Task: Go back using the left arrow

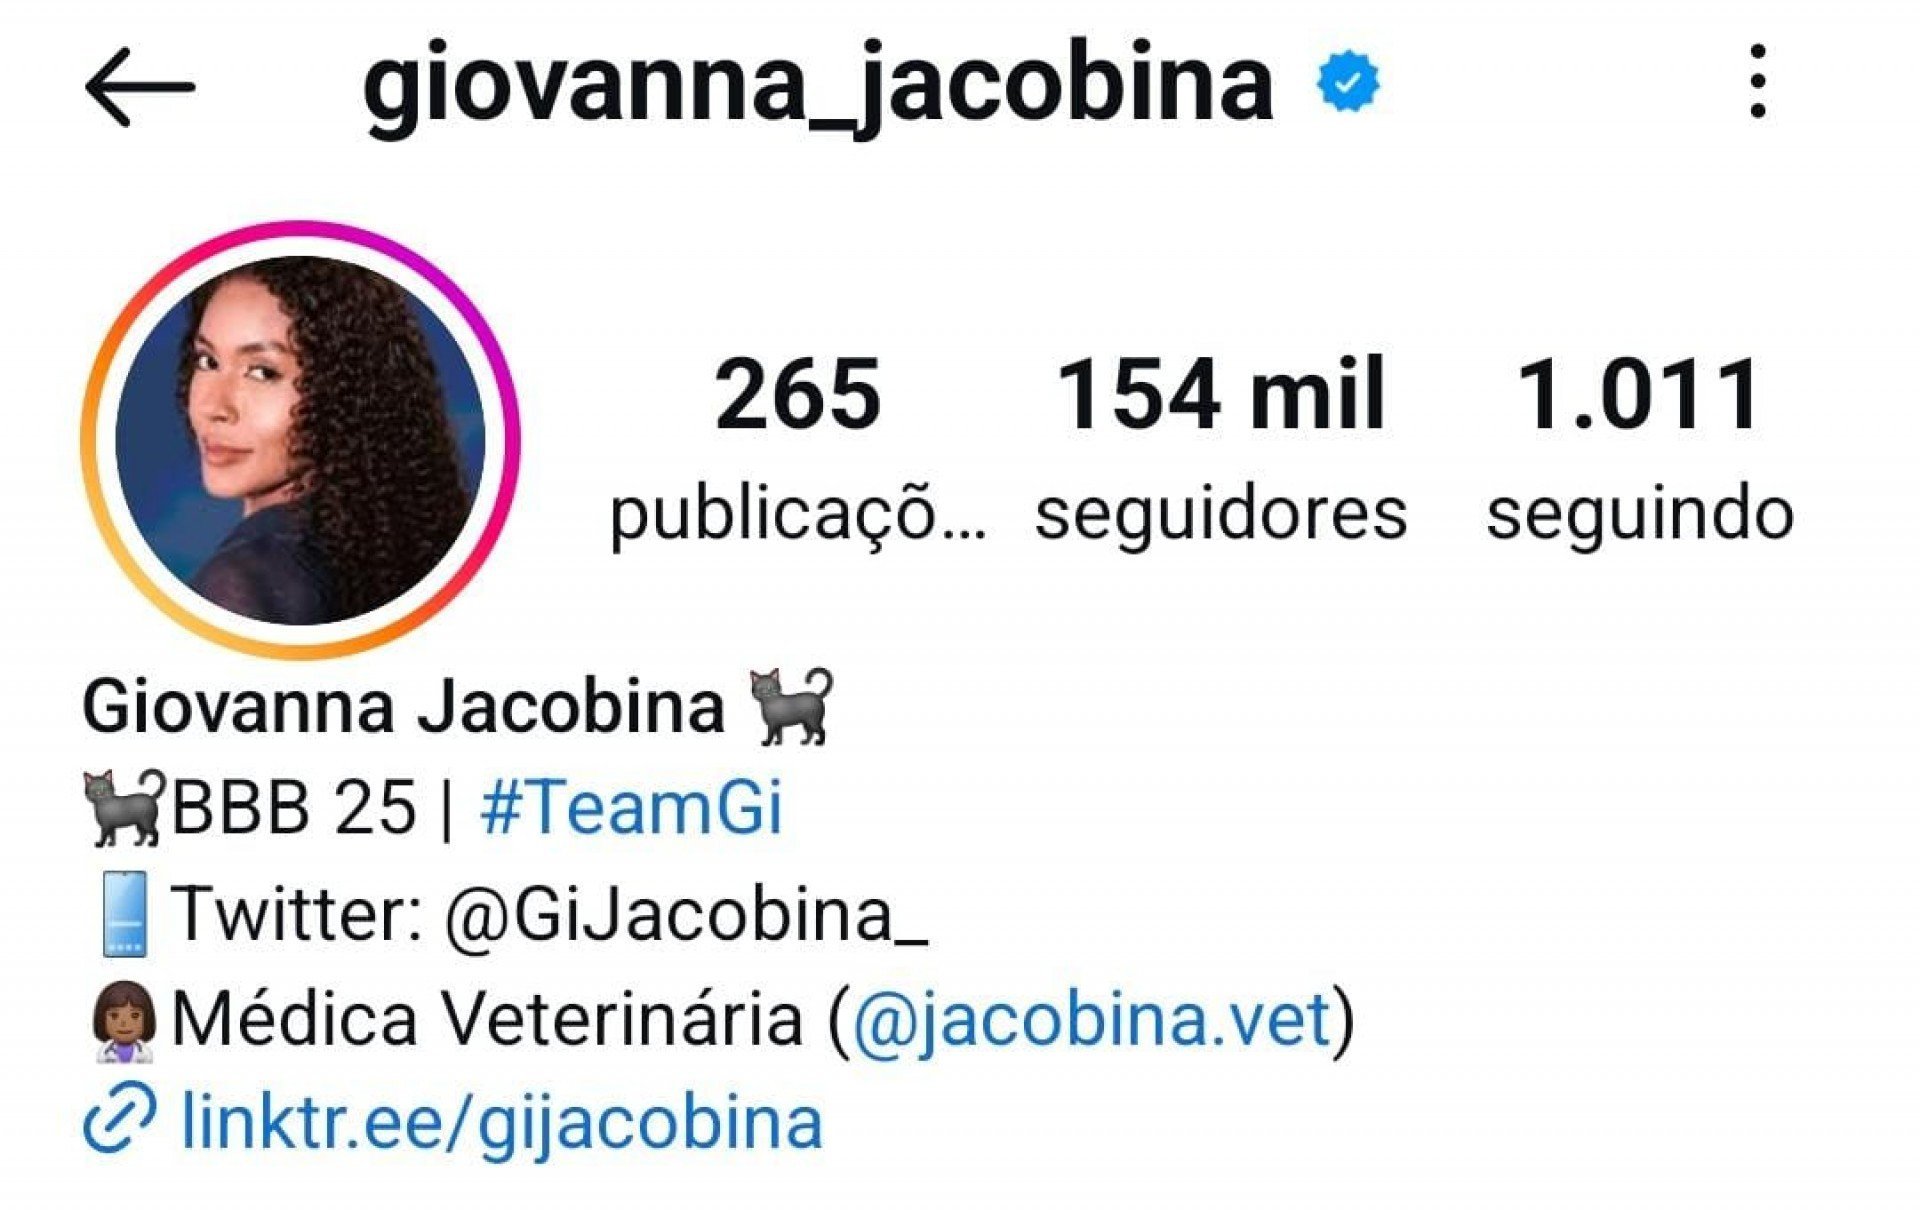Action: [140, 87]
